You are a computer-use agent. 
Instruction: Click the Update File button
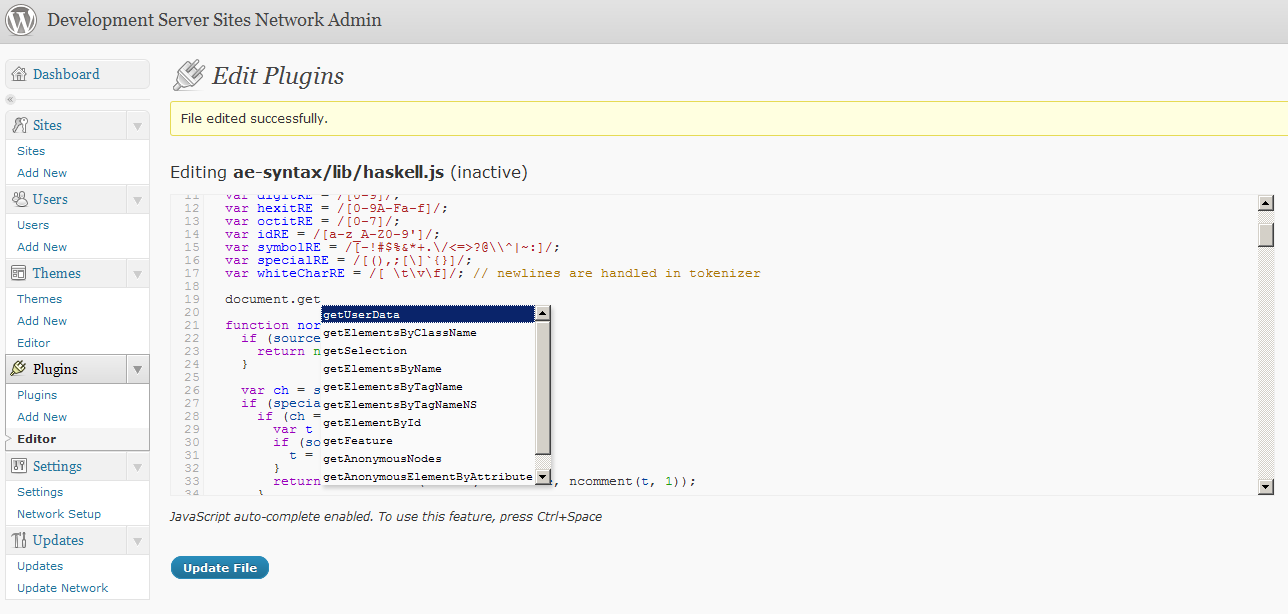pyautogui.click(x=220, y=568)
